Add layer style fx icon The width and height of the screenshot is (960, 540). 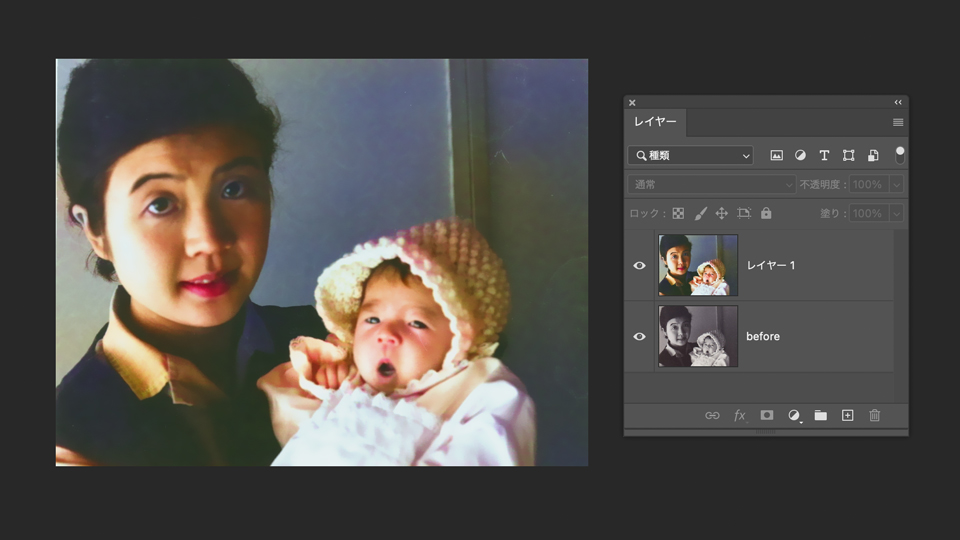tap(740, 415)
